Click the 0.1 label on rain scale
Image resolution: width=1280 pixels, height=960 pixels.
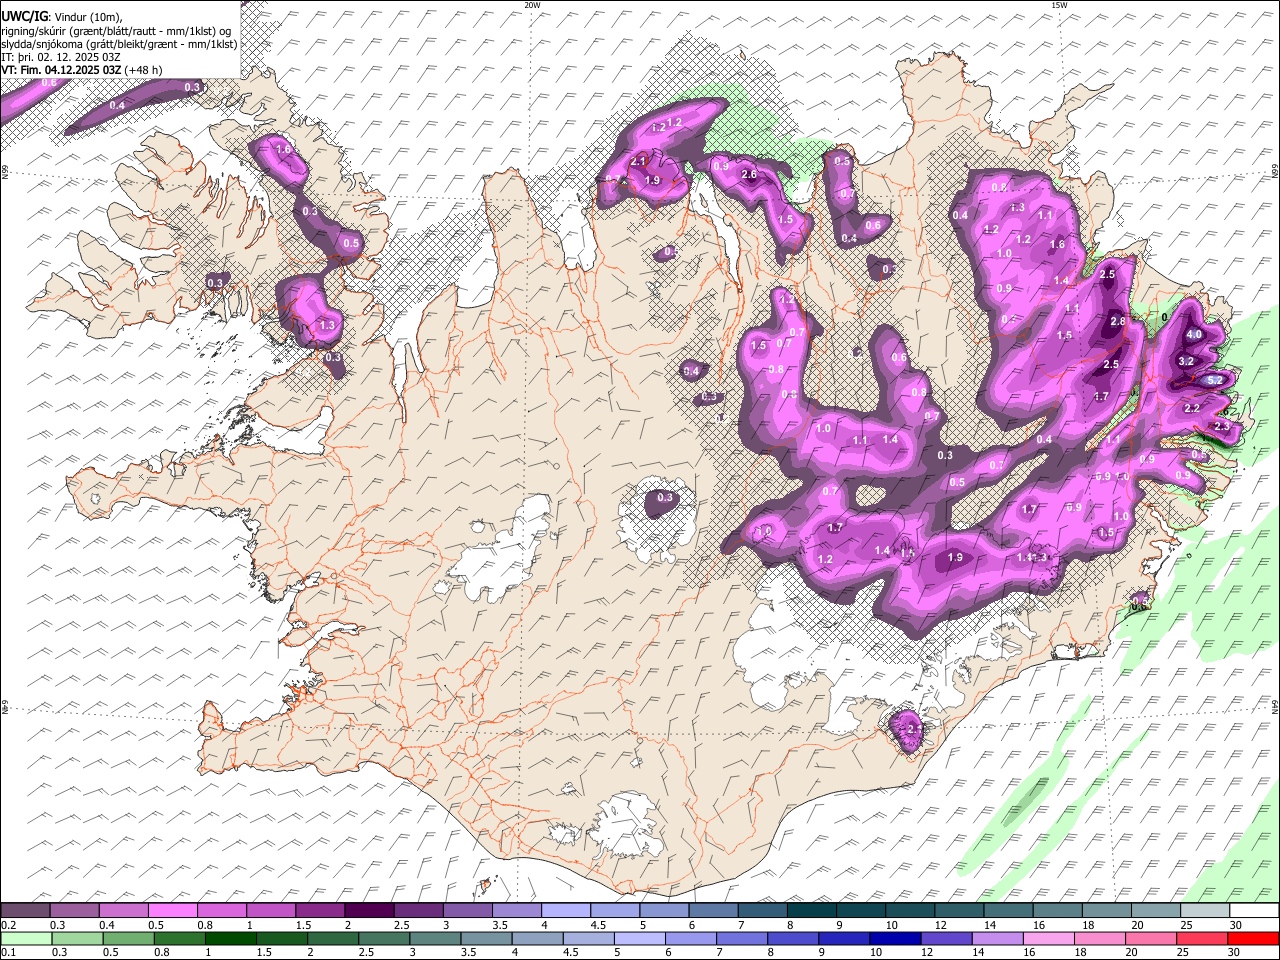pos(7,953)
